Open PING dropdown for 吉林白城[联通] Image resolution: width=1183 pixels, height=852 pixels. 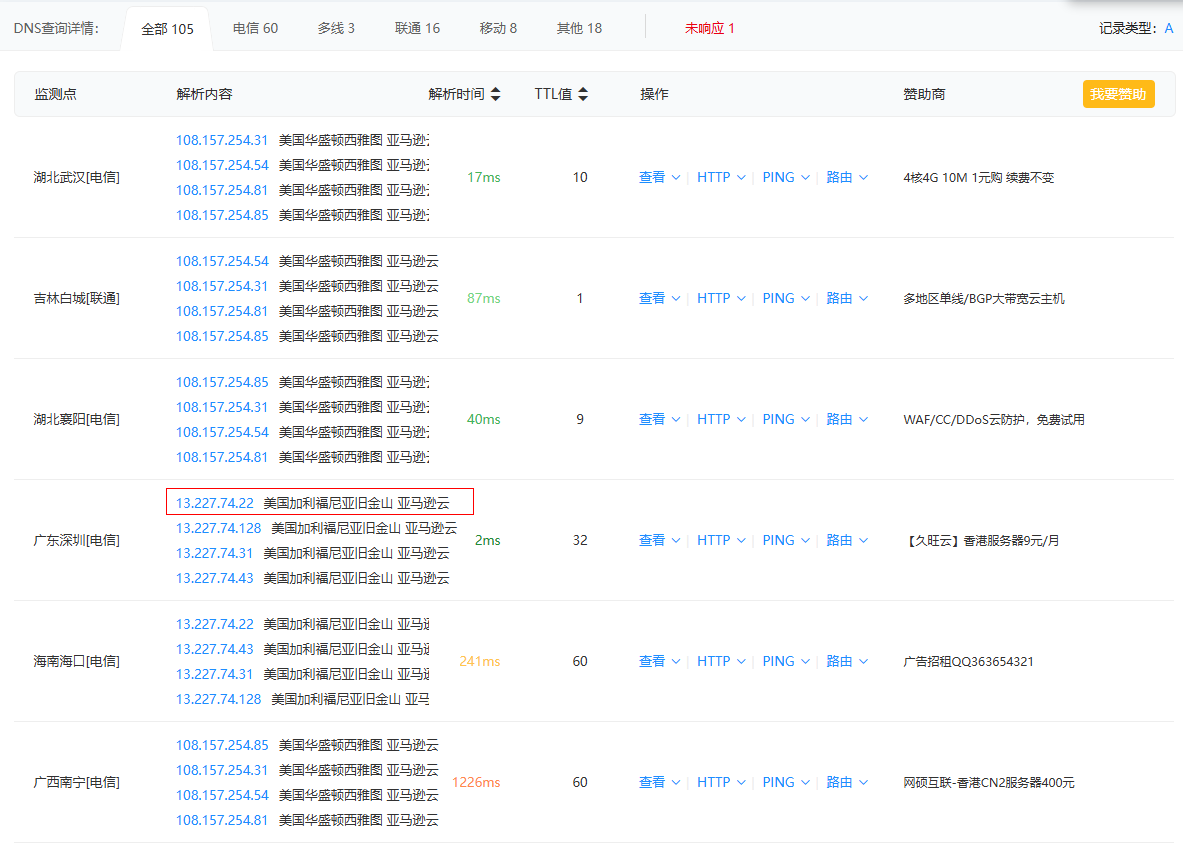(786, 298)
